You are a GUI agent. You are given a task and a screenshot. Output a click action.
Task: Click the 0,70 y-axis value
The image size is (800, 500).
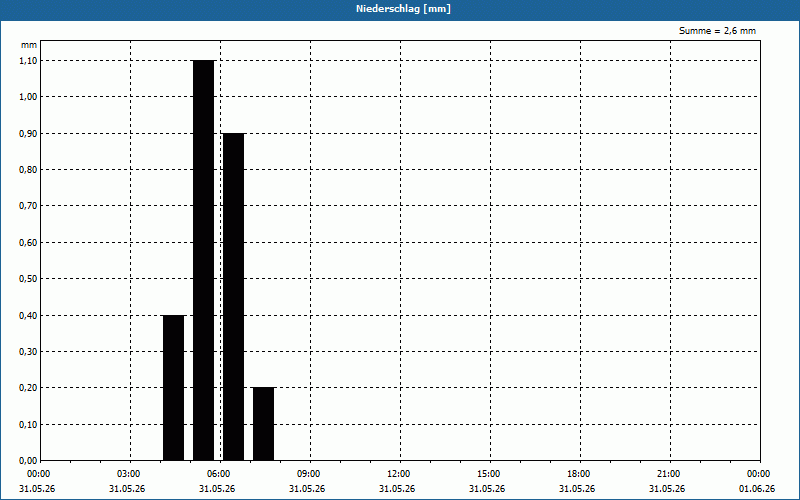click(x=28, y=206)
